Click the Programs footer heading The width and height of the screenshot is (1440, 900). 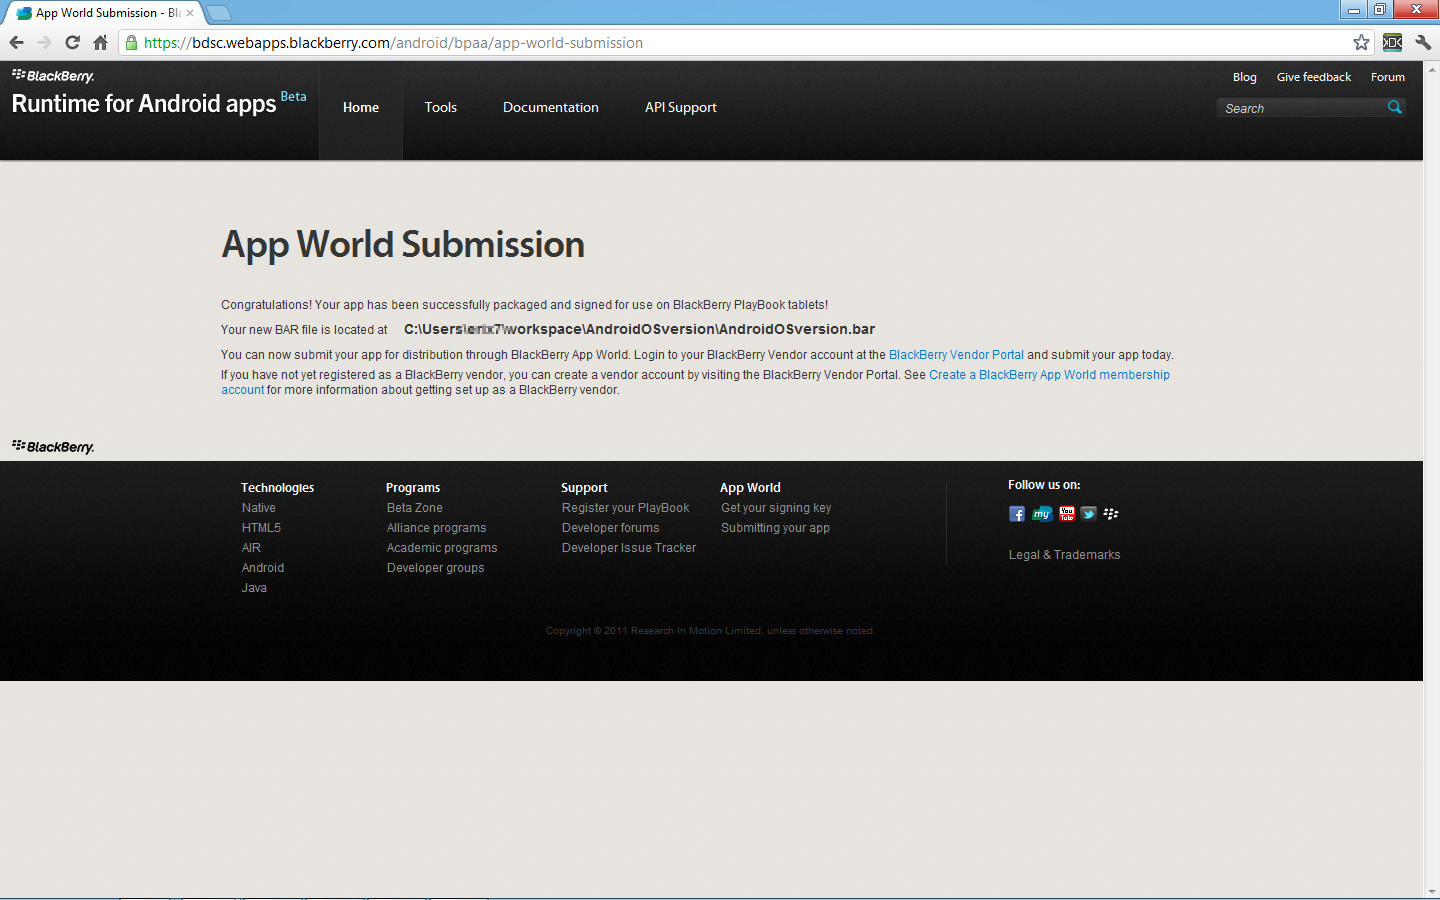413,488
